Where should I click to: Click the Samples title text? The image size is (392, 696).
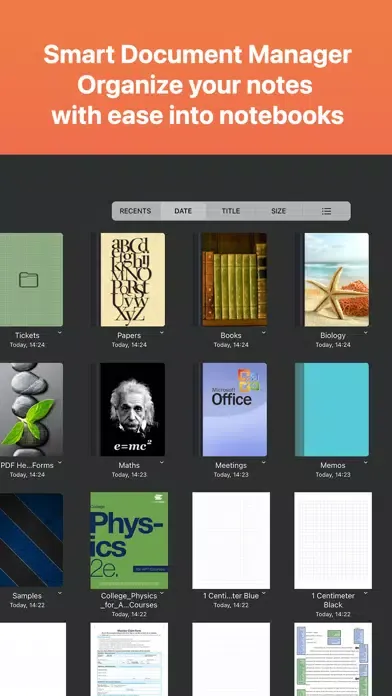(27, 596)
